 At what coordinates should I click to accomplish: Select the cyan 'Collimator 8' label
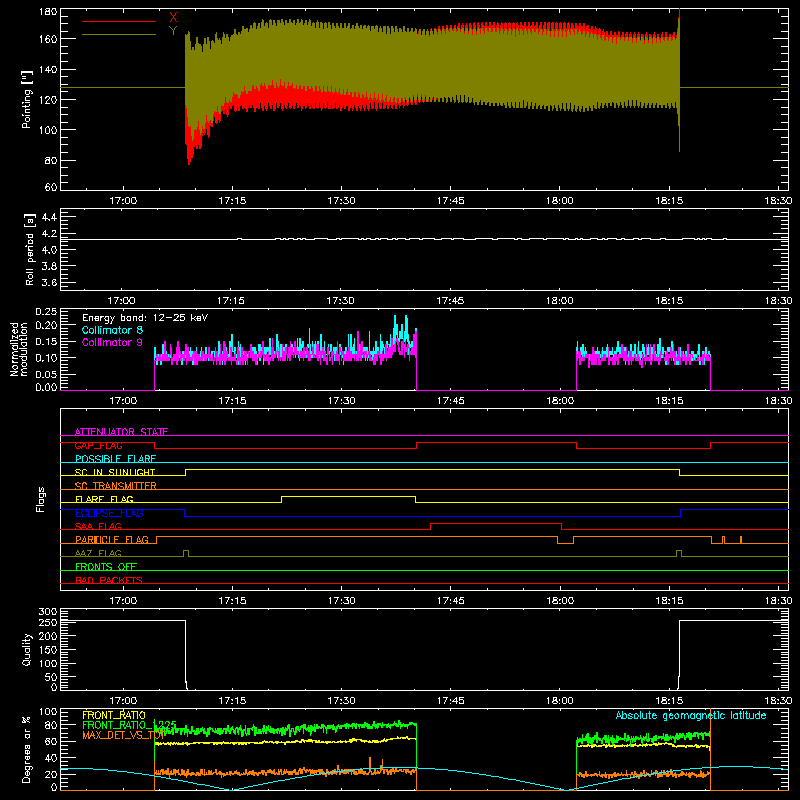112,330
